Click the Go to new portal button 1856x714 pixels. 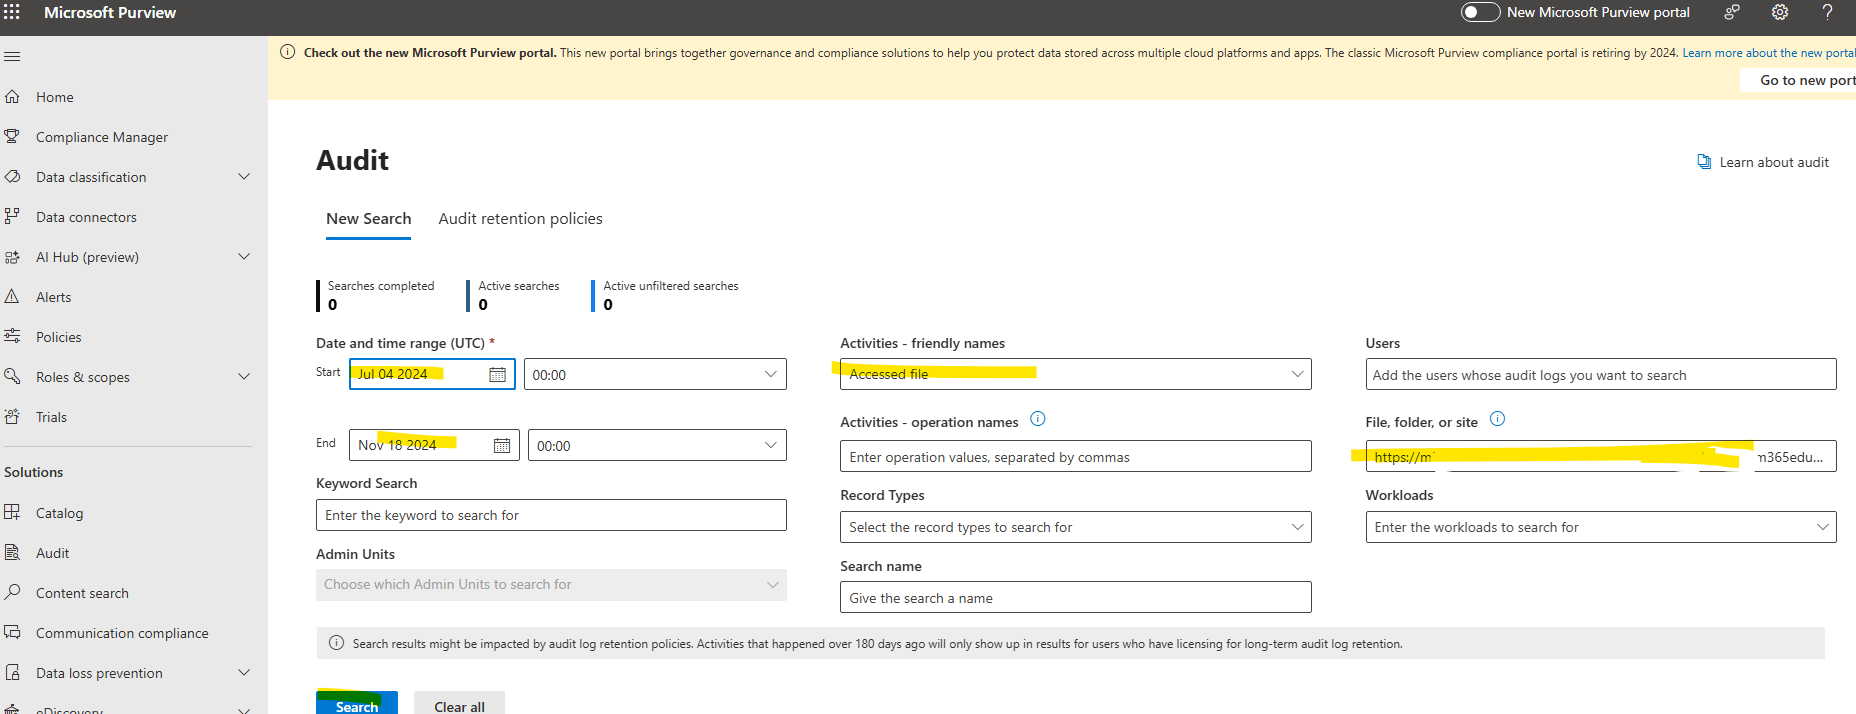(1798, 80)
